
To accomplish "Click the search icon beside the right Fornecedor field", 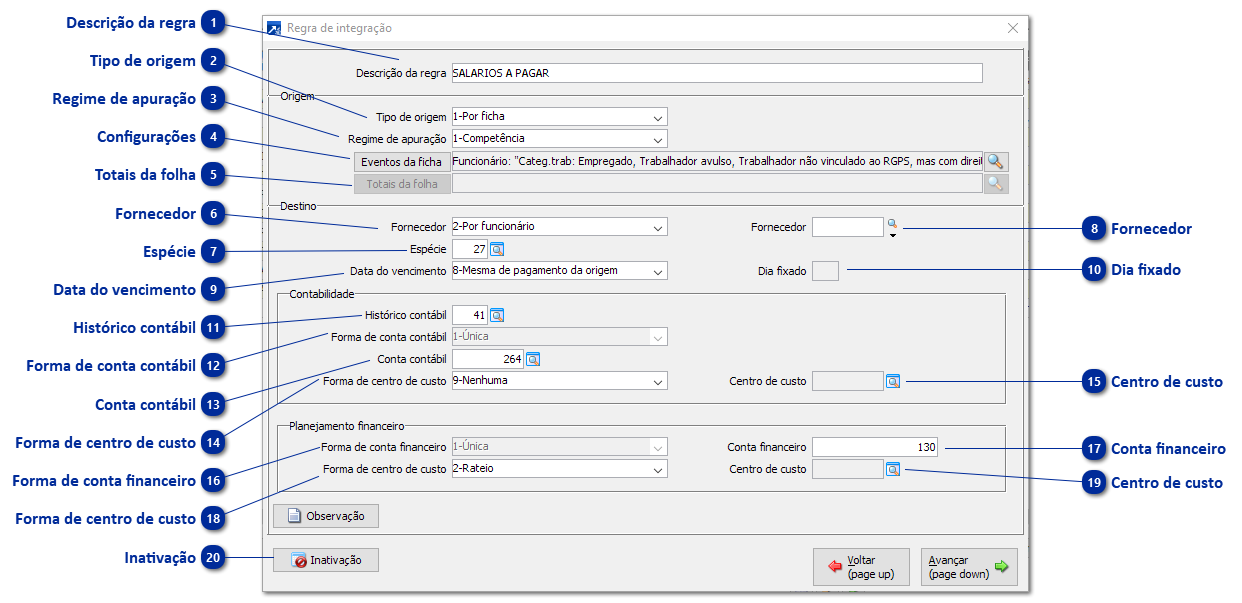I will click(x=892, y=225).
